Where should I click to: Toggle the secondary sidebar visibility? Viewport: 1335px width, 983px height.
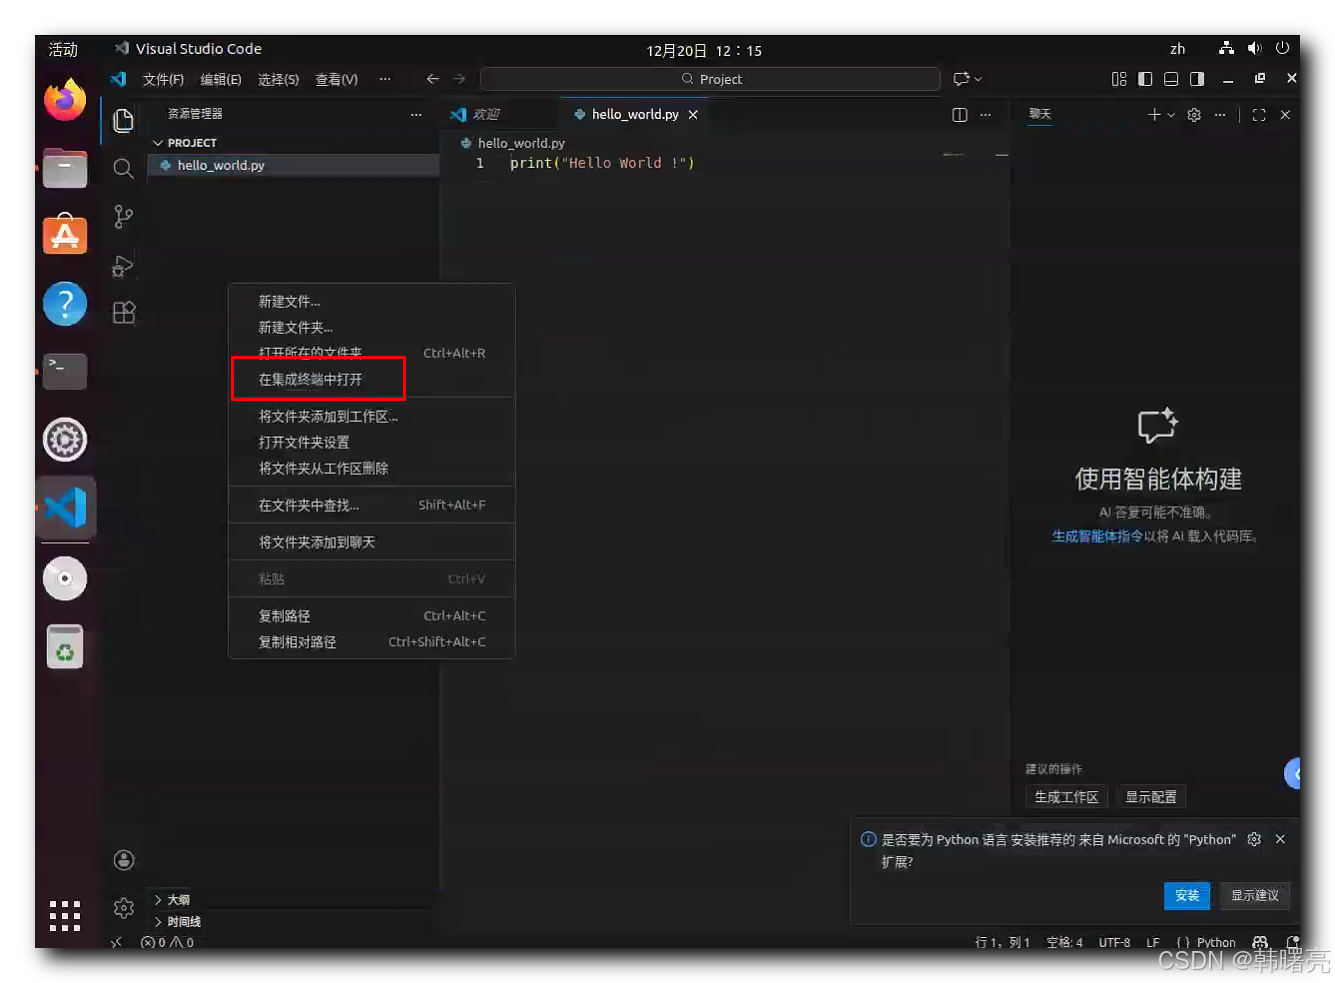click(1196, 78)
